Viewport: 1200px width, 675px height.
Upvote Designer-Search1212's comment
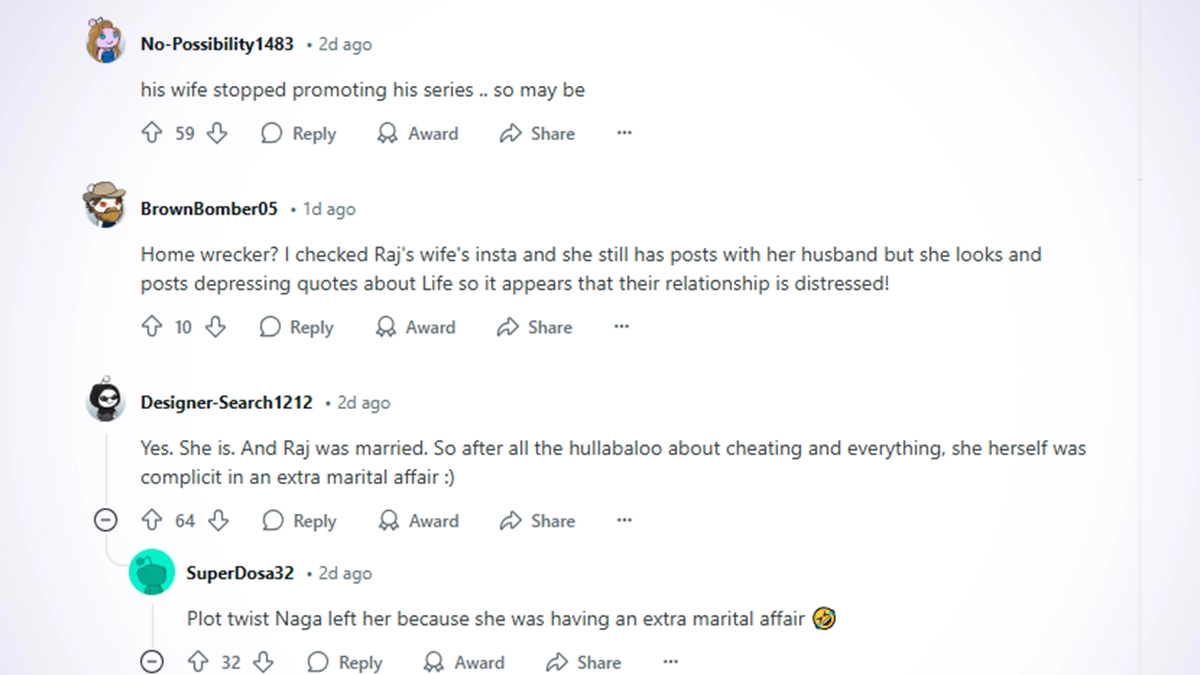152,521
